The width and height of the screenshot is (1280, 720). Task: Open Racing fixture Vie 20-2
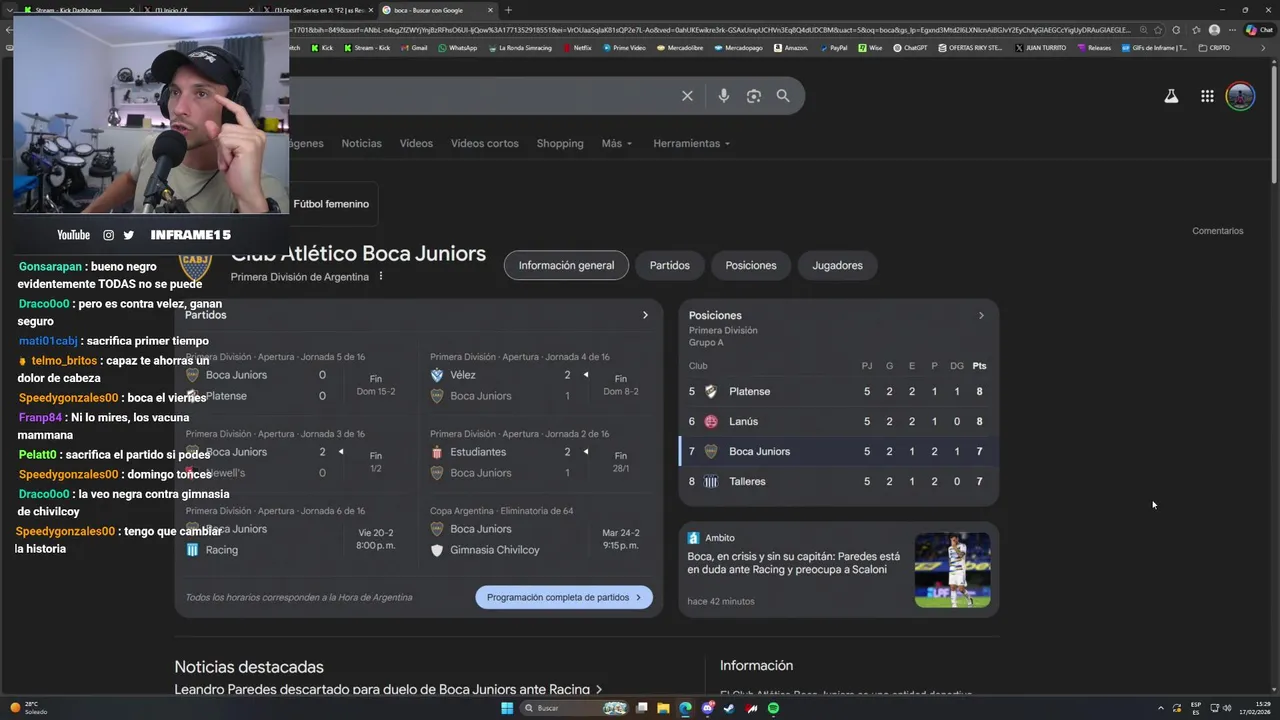point(296,532)
